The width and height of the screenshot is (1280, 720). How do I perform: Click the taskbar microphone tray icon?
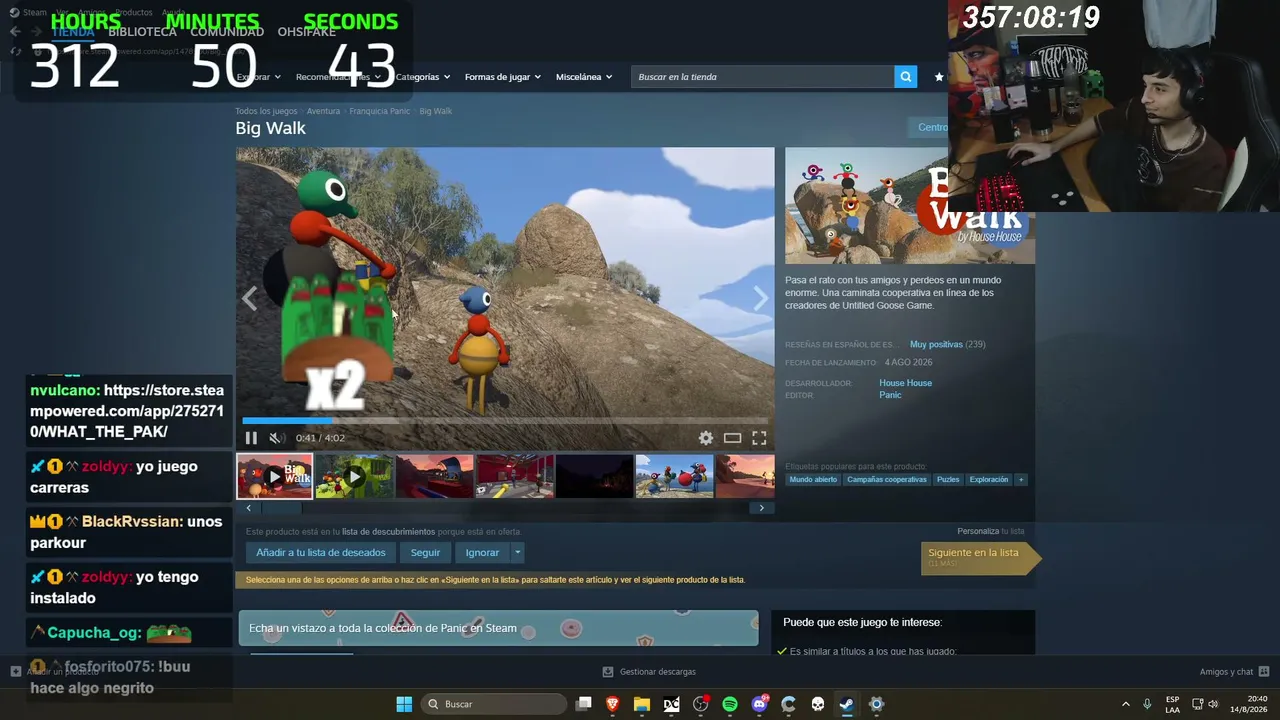1147,704
